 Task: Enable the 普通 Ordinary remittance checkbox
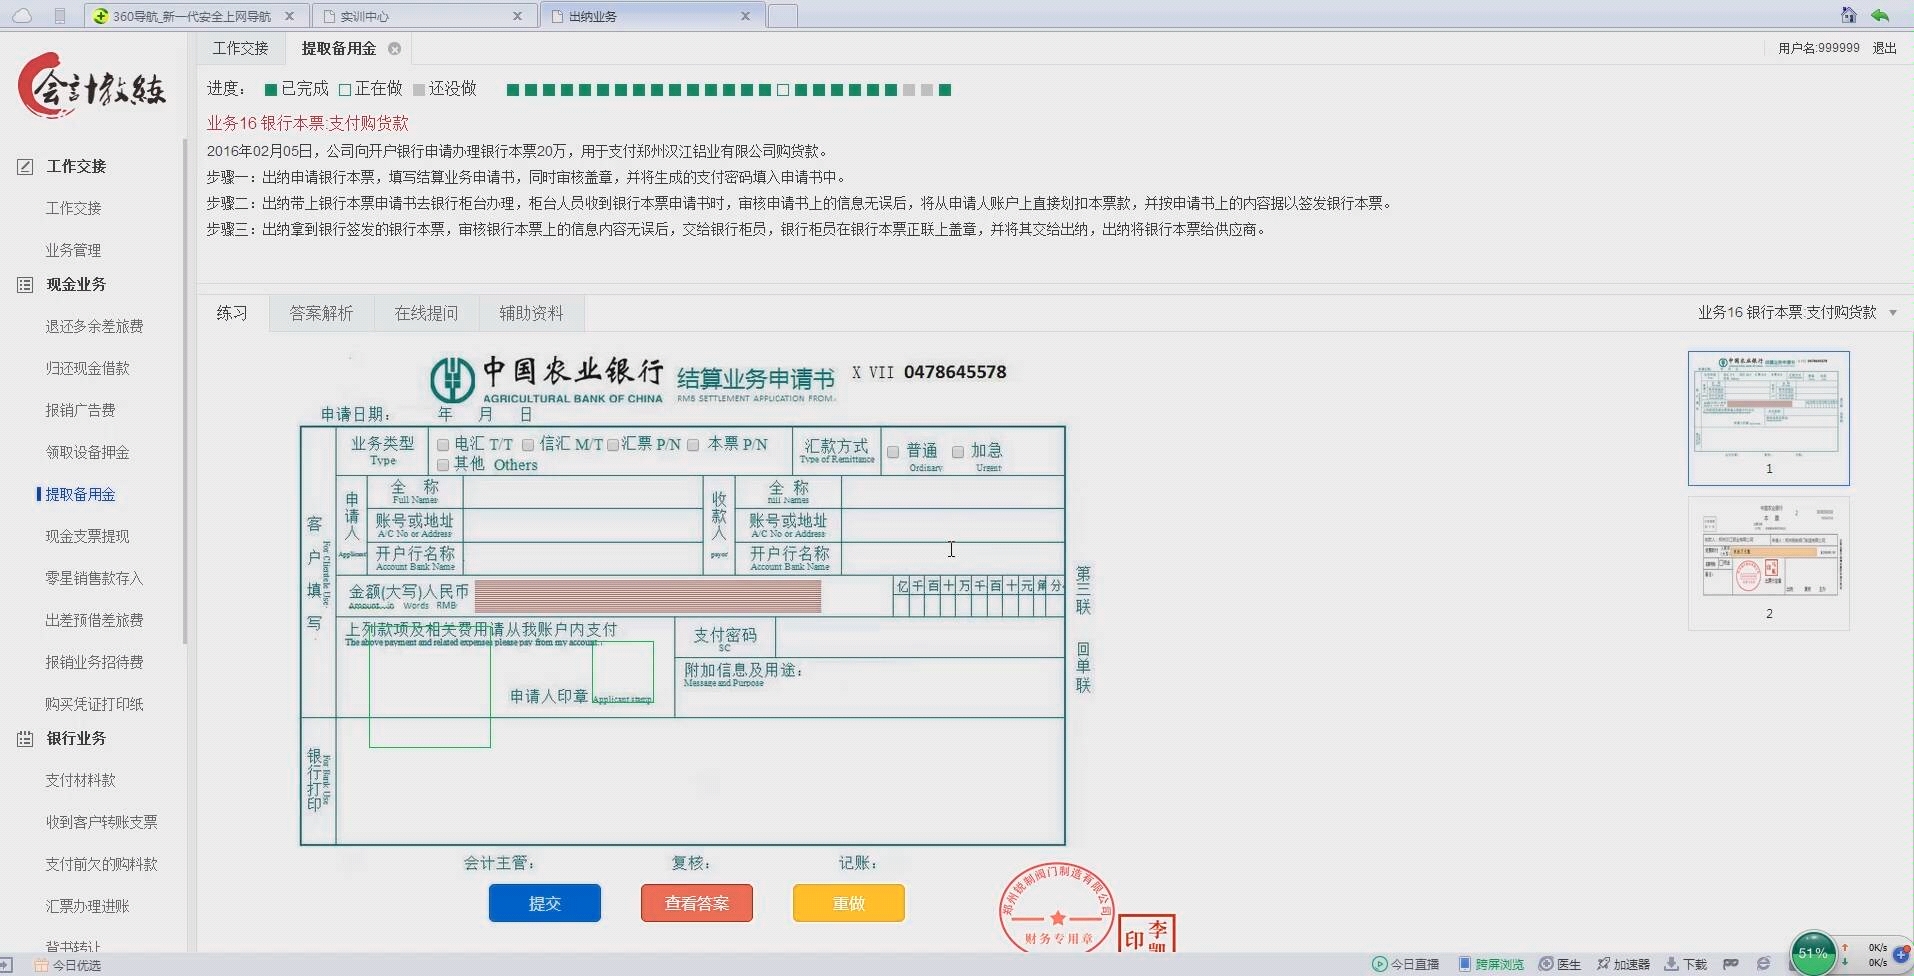click(x=894, y=451)
